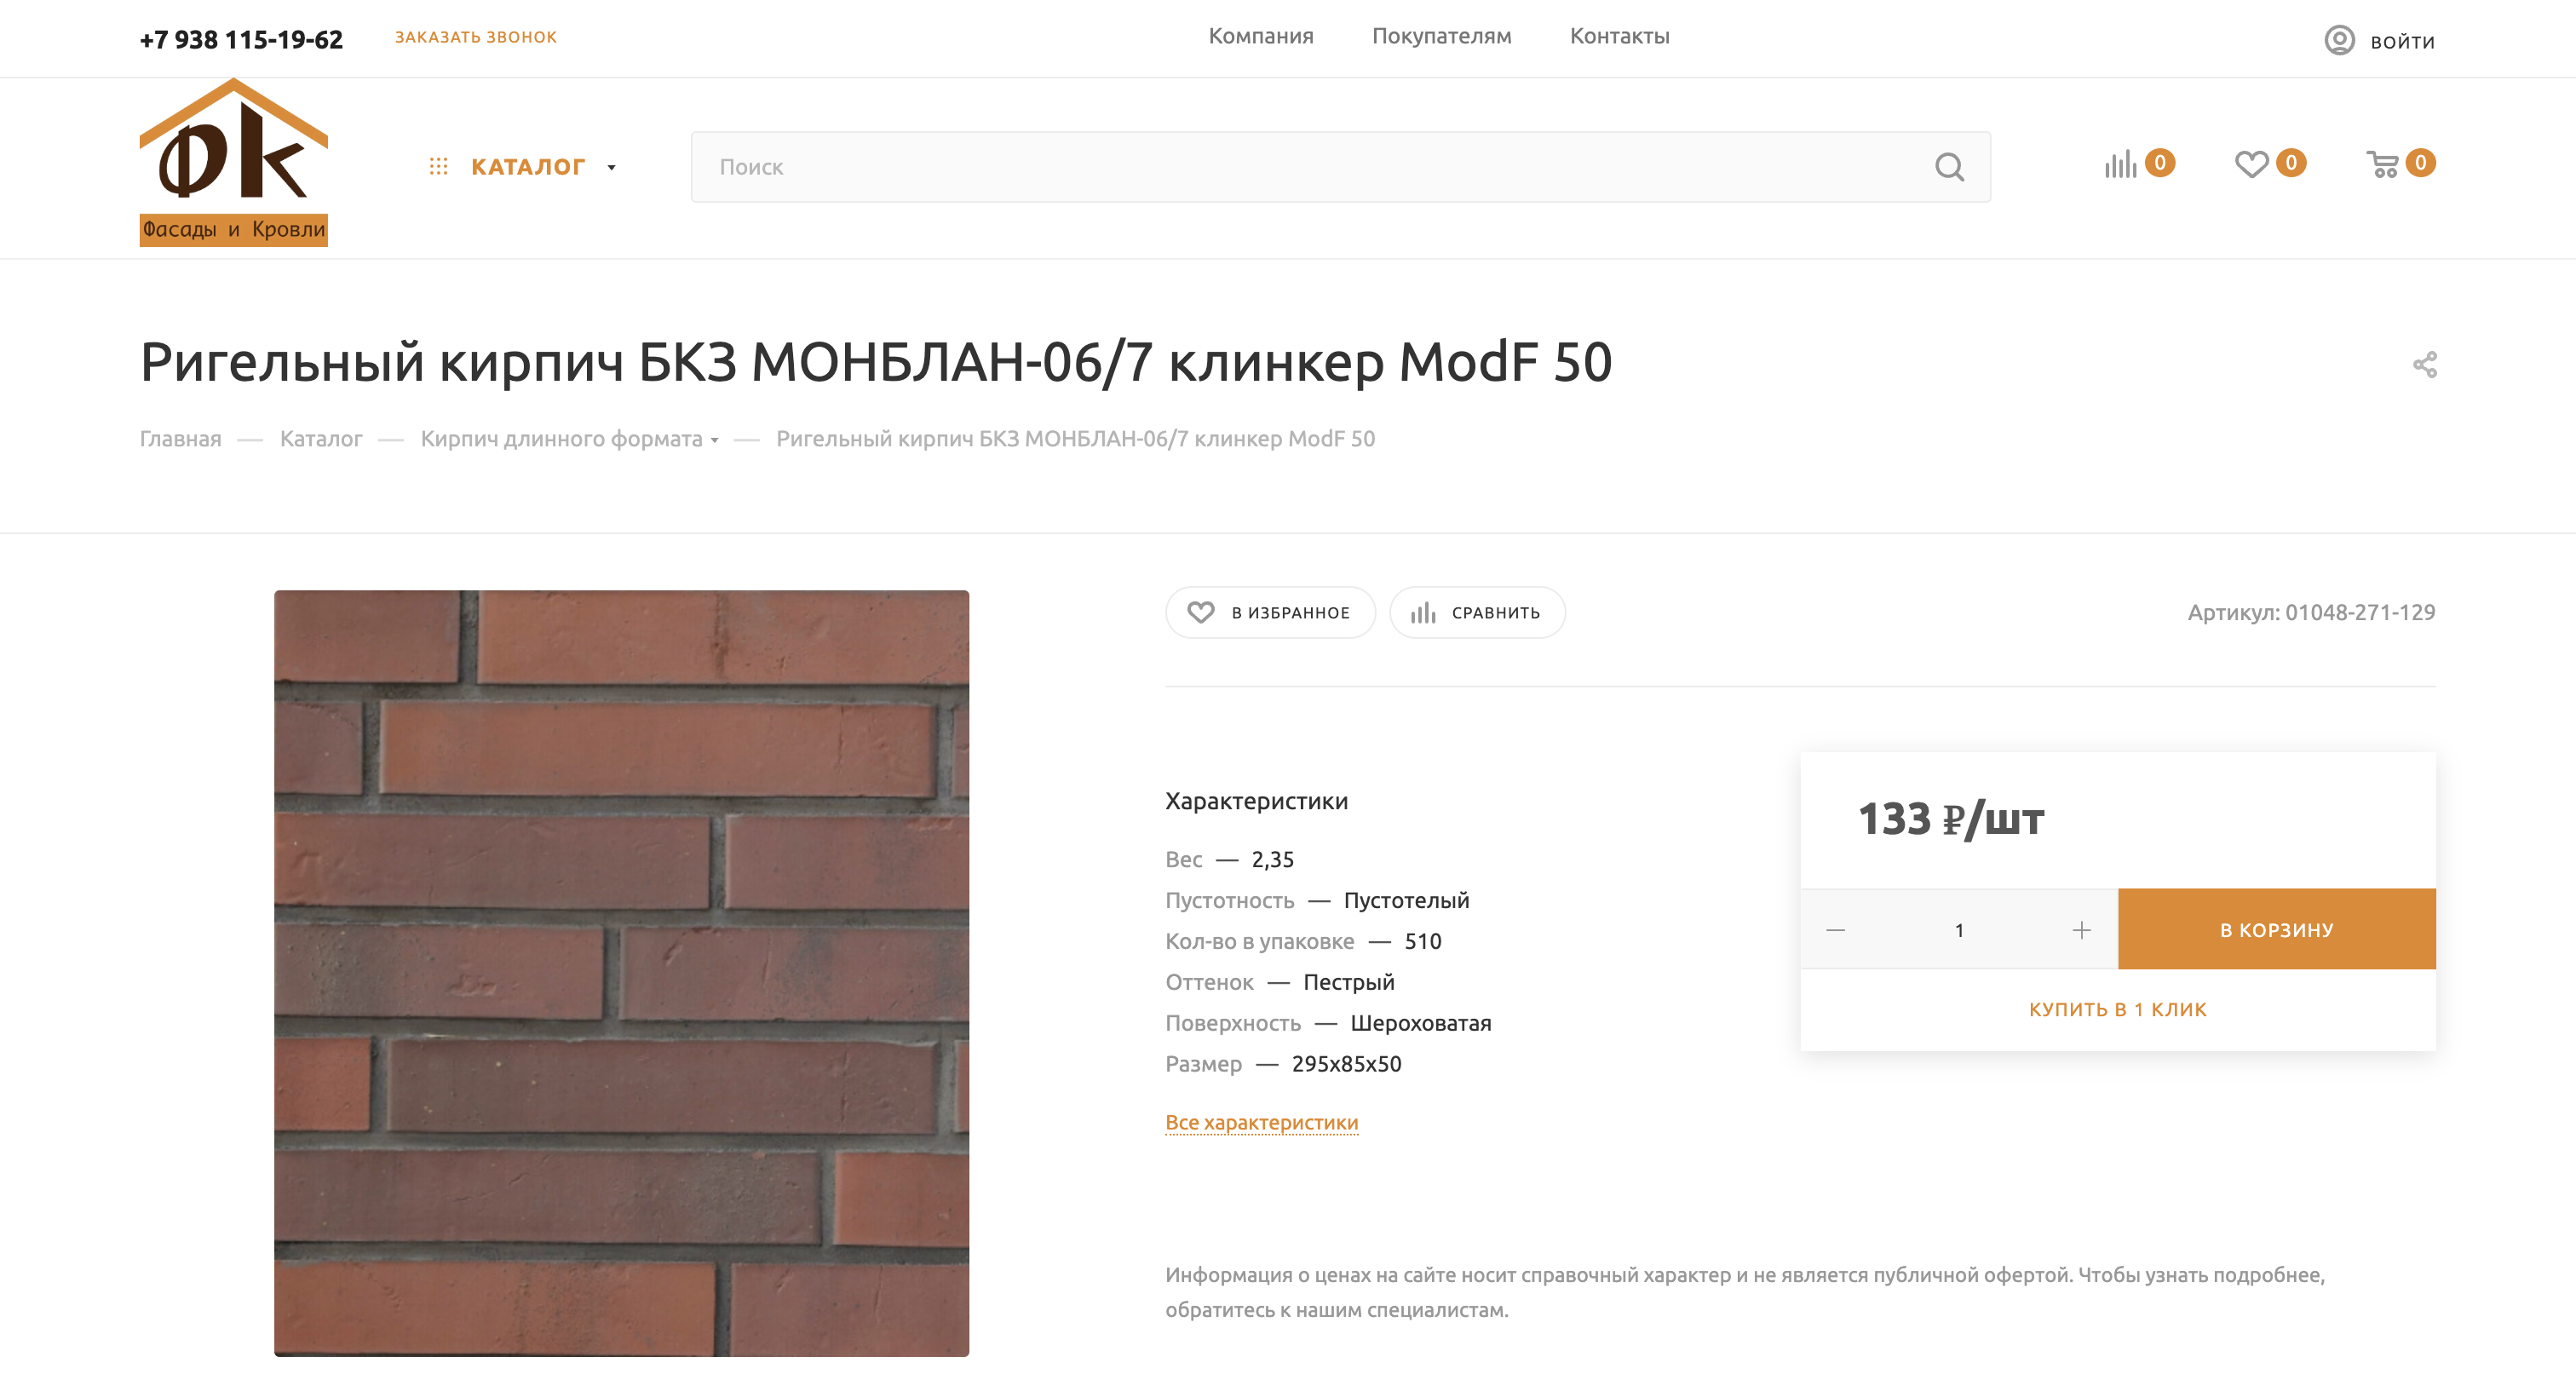Click the search magnifier icon
This screenshot has width=2576, height=1397.
pyautogui.click(x=1949, y=167)
